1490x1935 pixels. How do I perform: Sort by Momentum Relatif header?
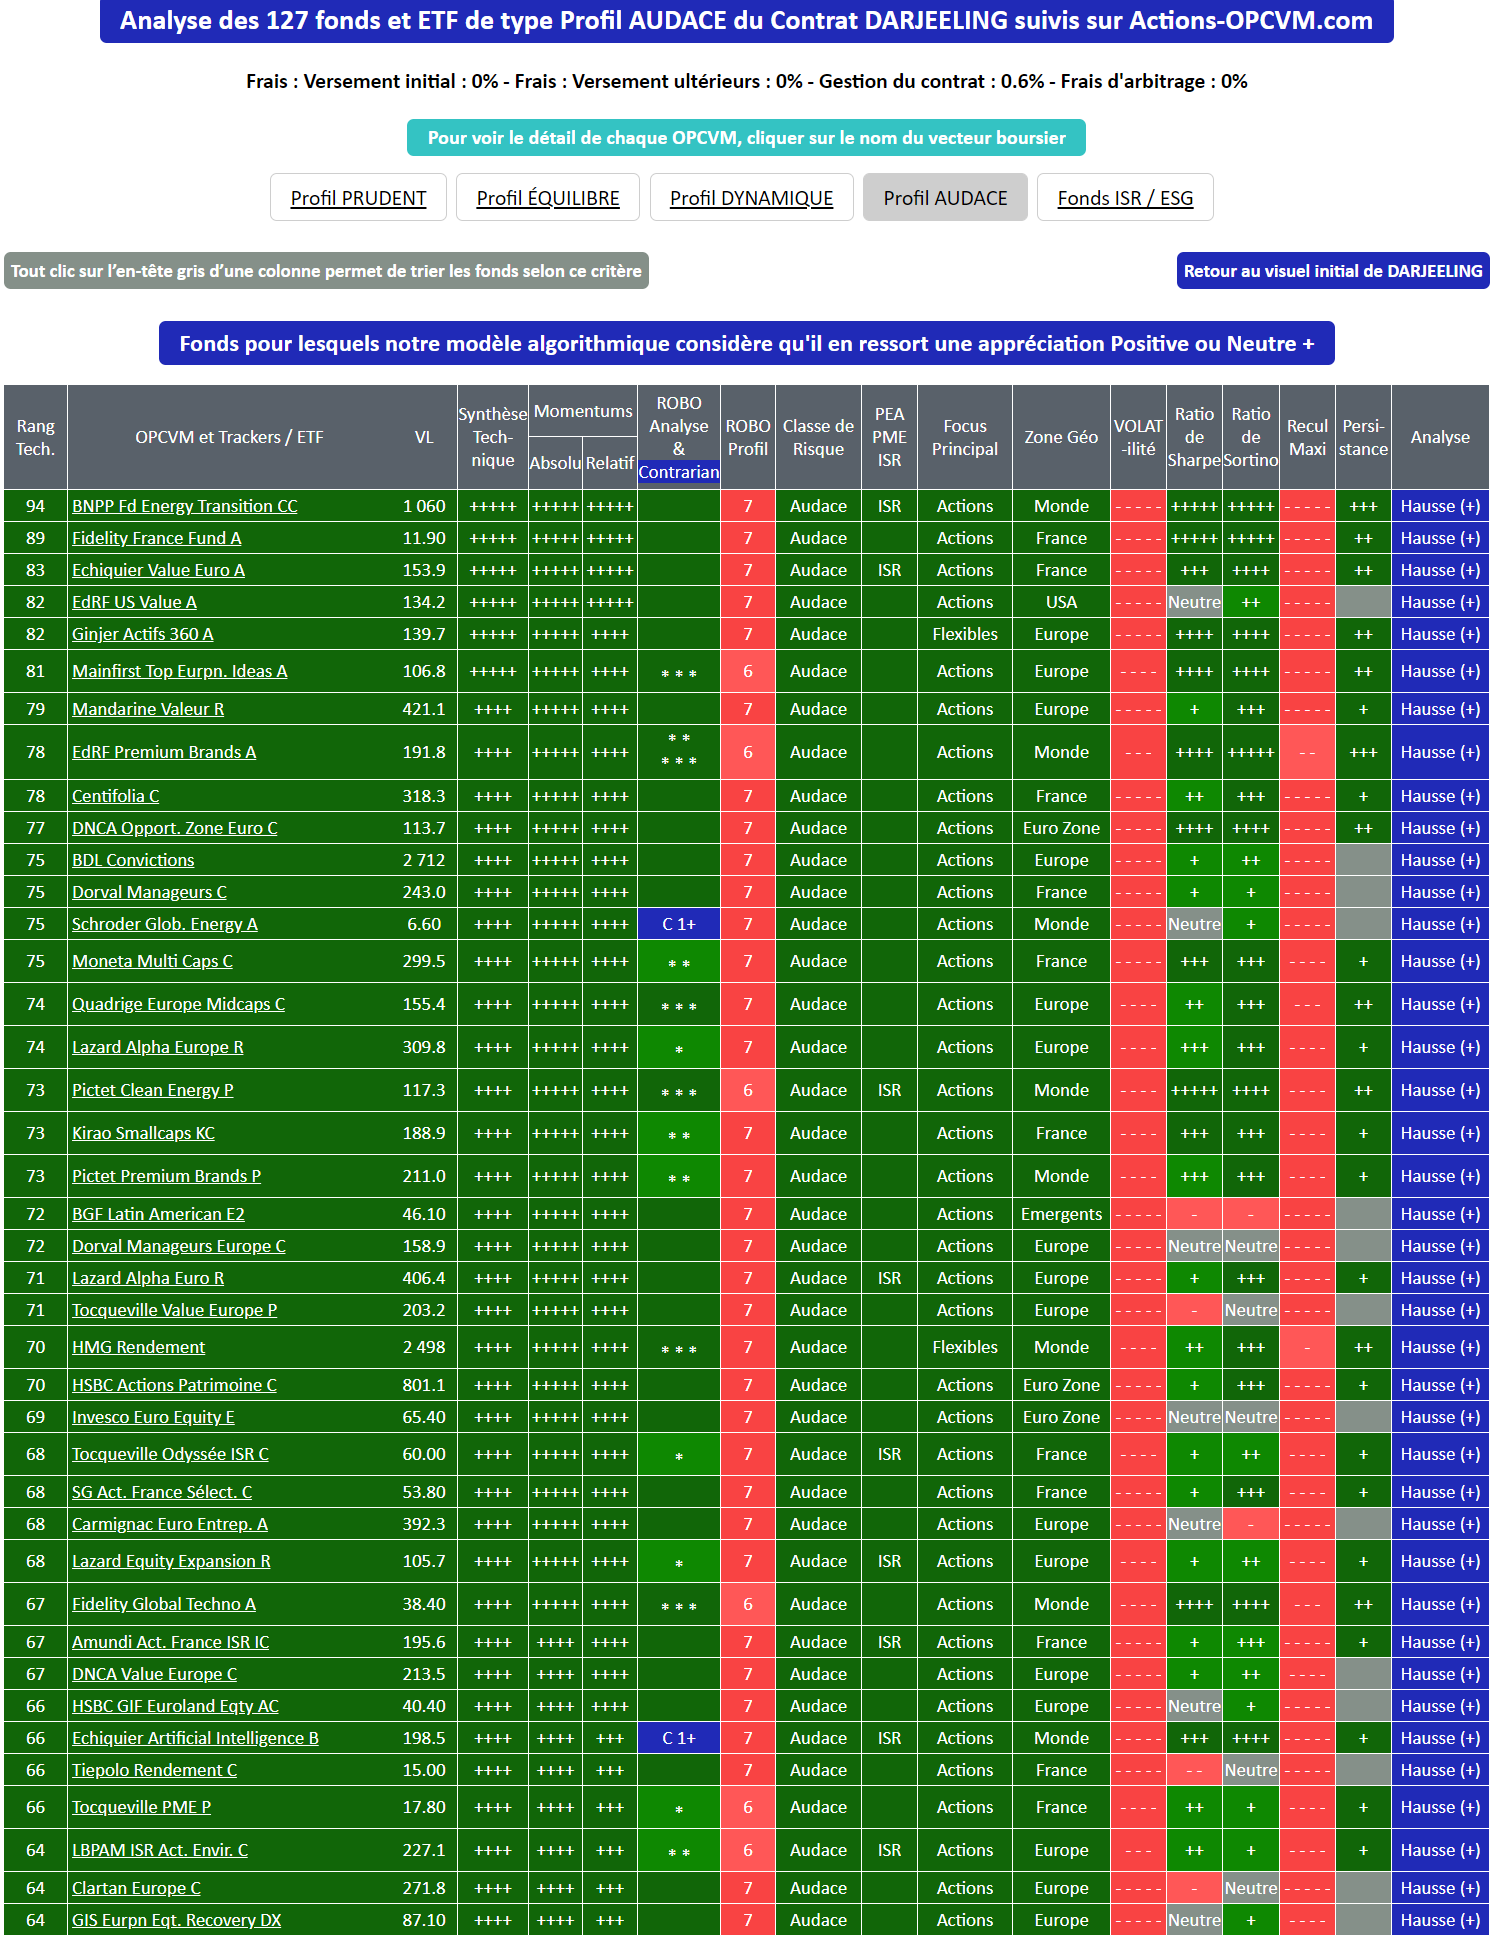[x=610, y=463]
